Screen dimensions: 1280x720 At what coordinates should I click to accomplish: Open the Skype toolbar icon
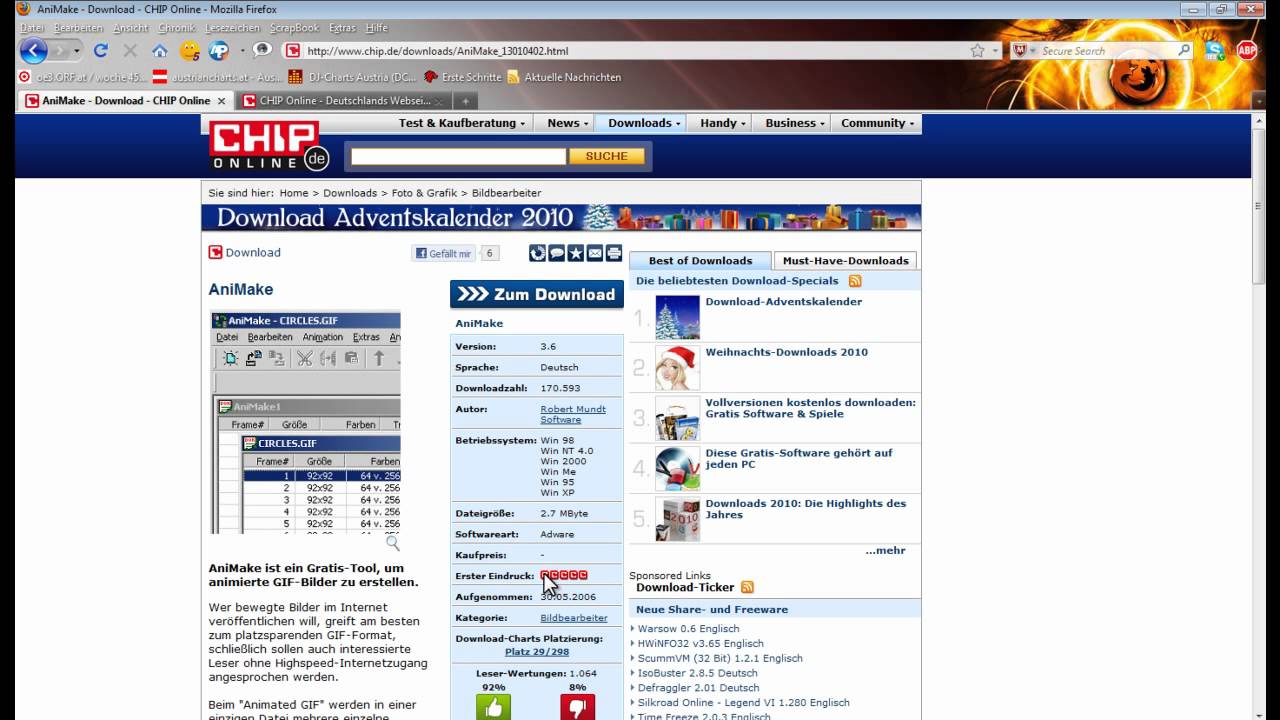tap(1215, 50)
